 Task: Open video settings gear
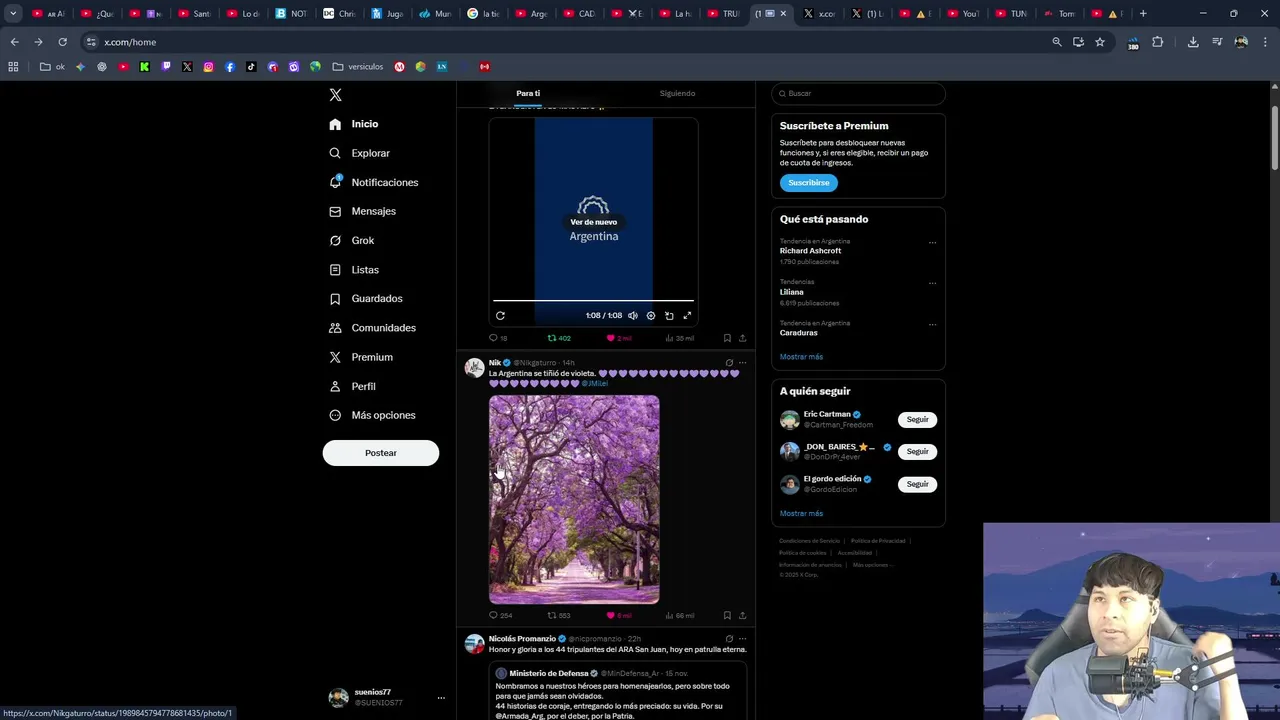click(x=651, y=316)
